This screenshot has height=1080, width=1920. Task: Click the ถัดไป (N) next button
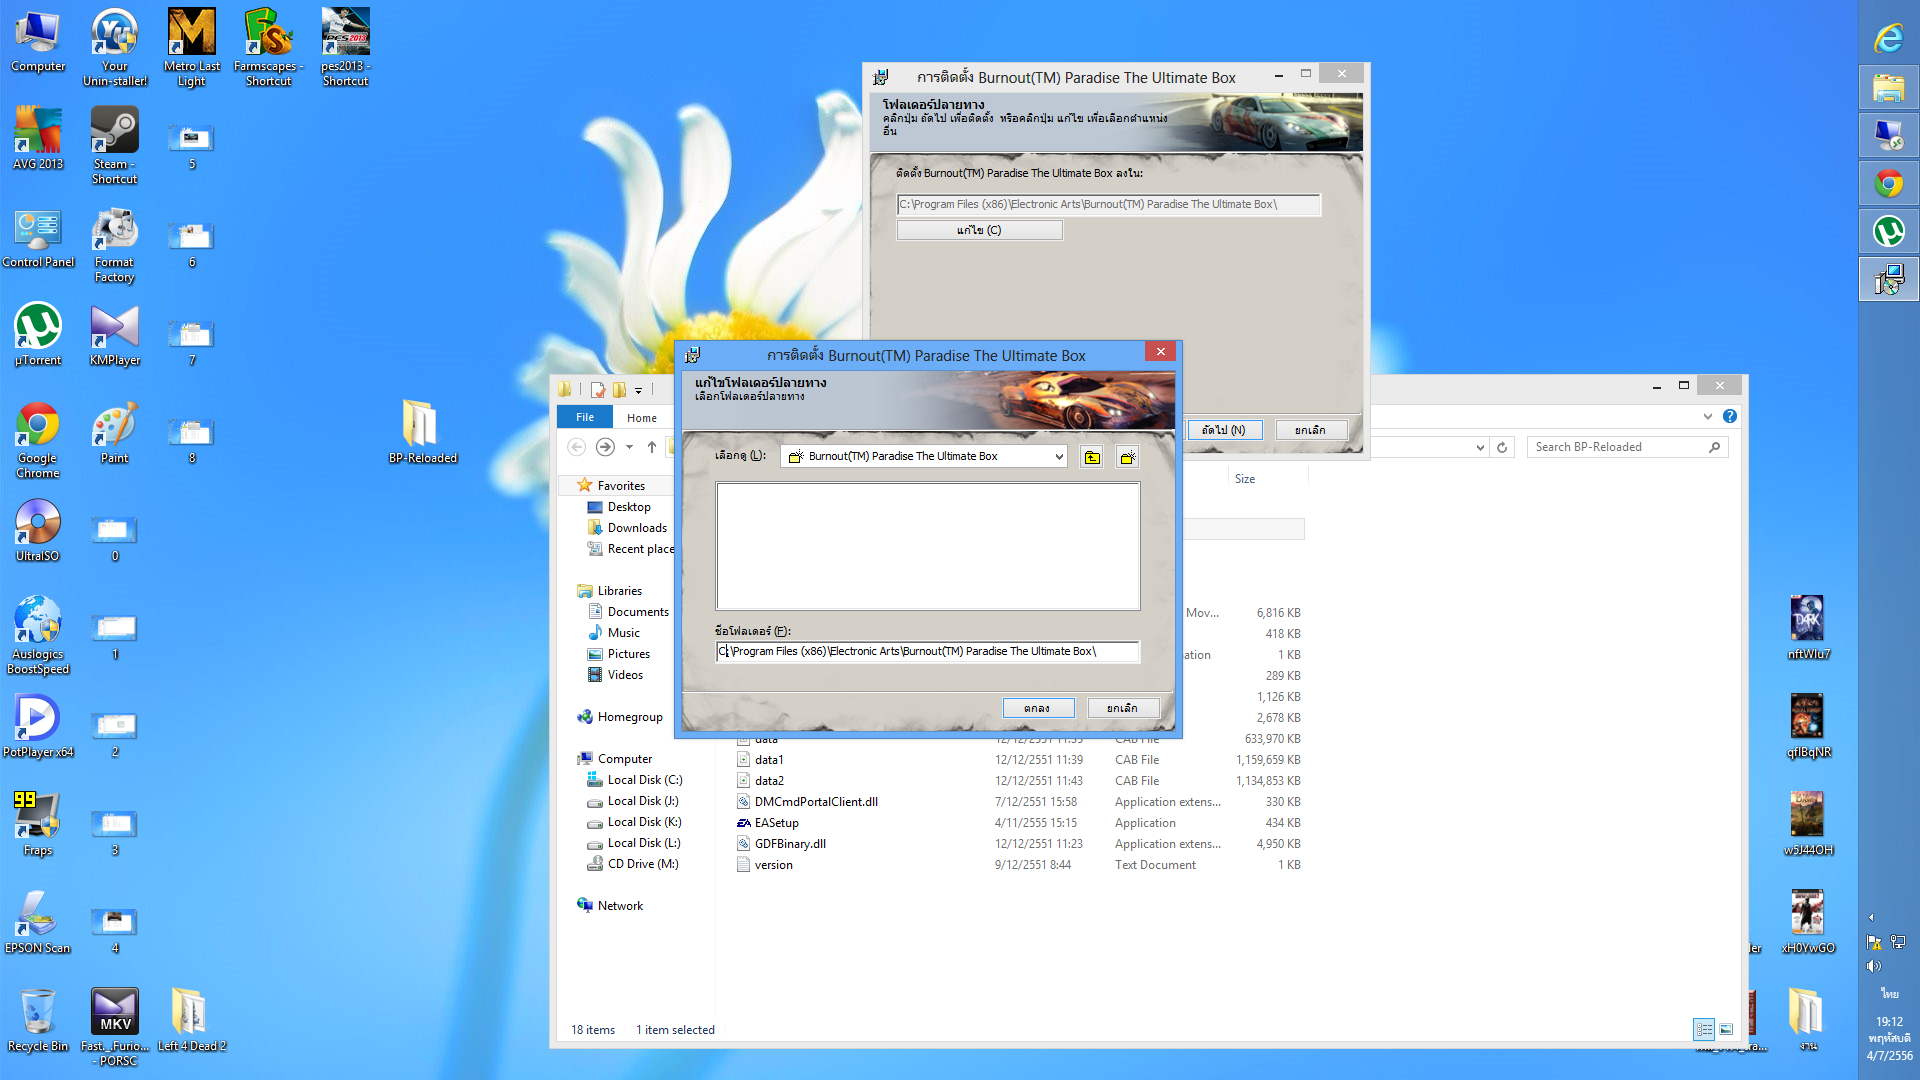point(1224,430)
